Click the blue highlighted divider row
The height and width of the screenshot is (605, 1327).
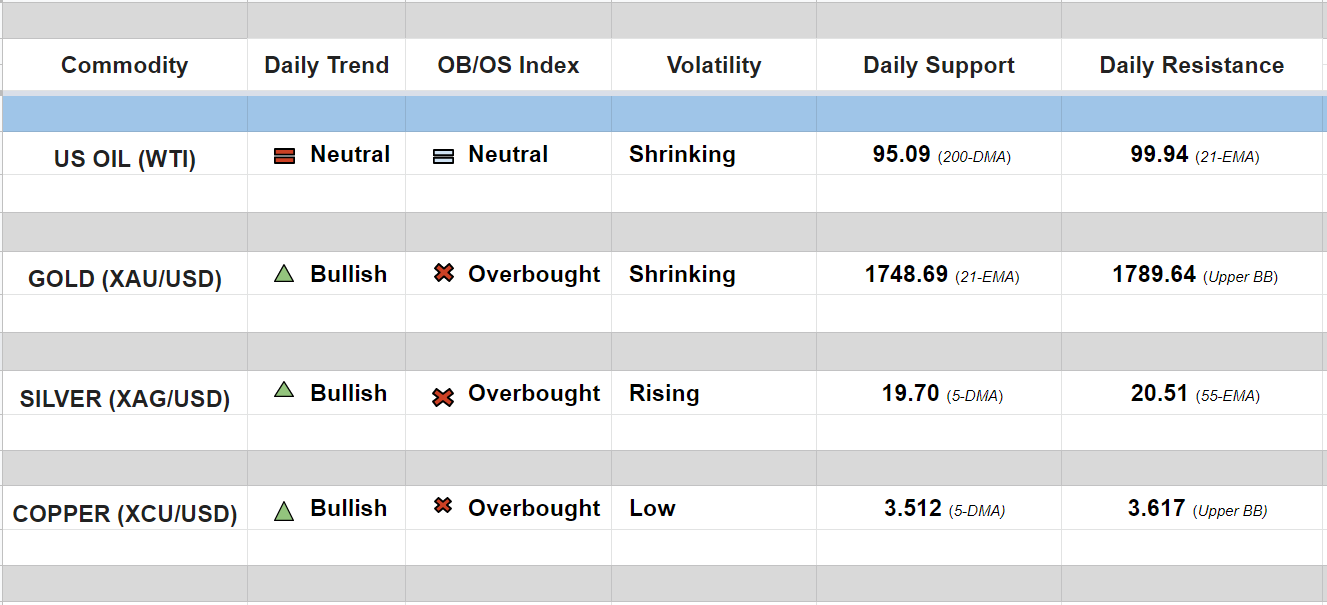coord(663,114)
